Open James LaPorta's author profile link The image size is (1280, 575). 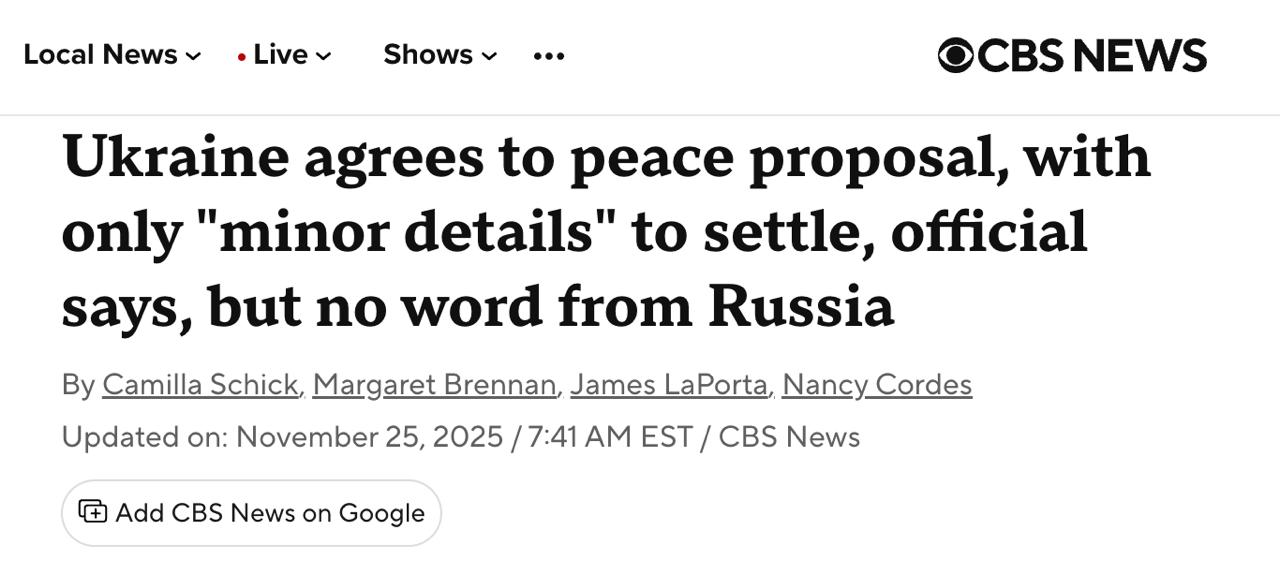[670, 384]
